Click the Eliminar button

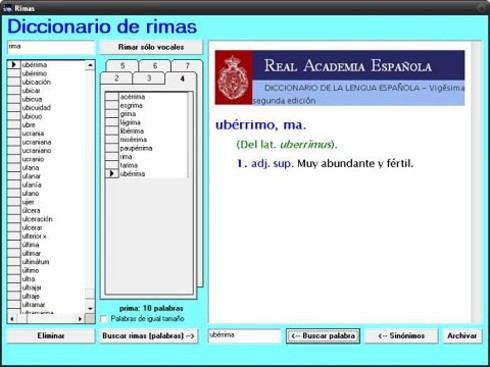(51, 336)
